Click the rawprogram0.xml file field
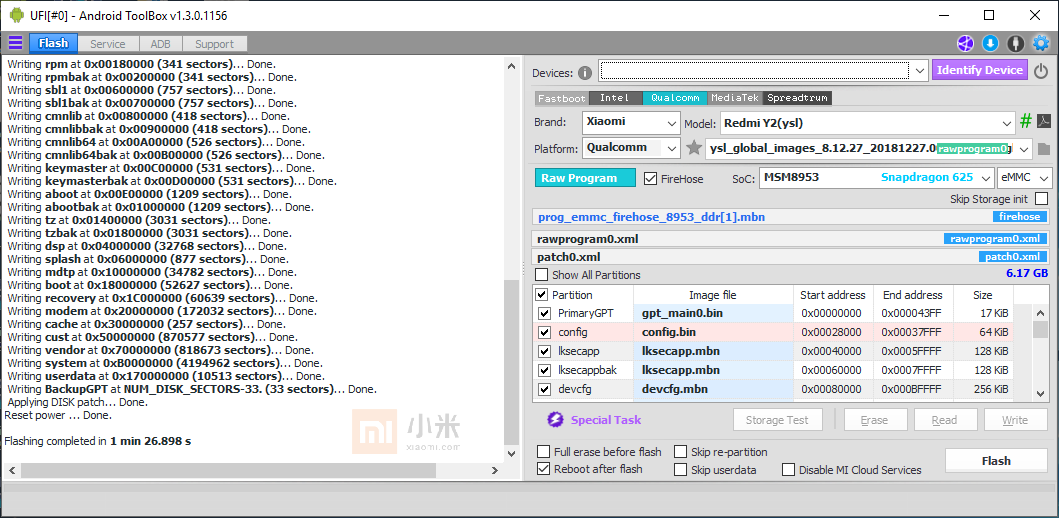Viewport: 1059px width, 518px height. (x=791, y=238)
